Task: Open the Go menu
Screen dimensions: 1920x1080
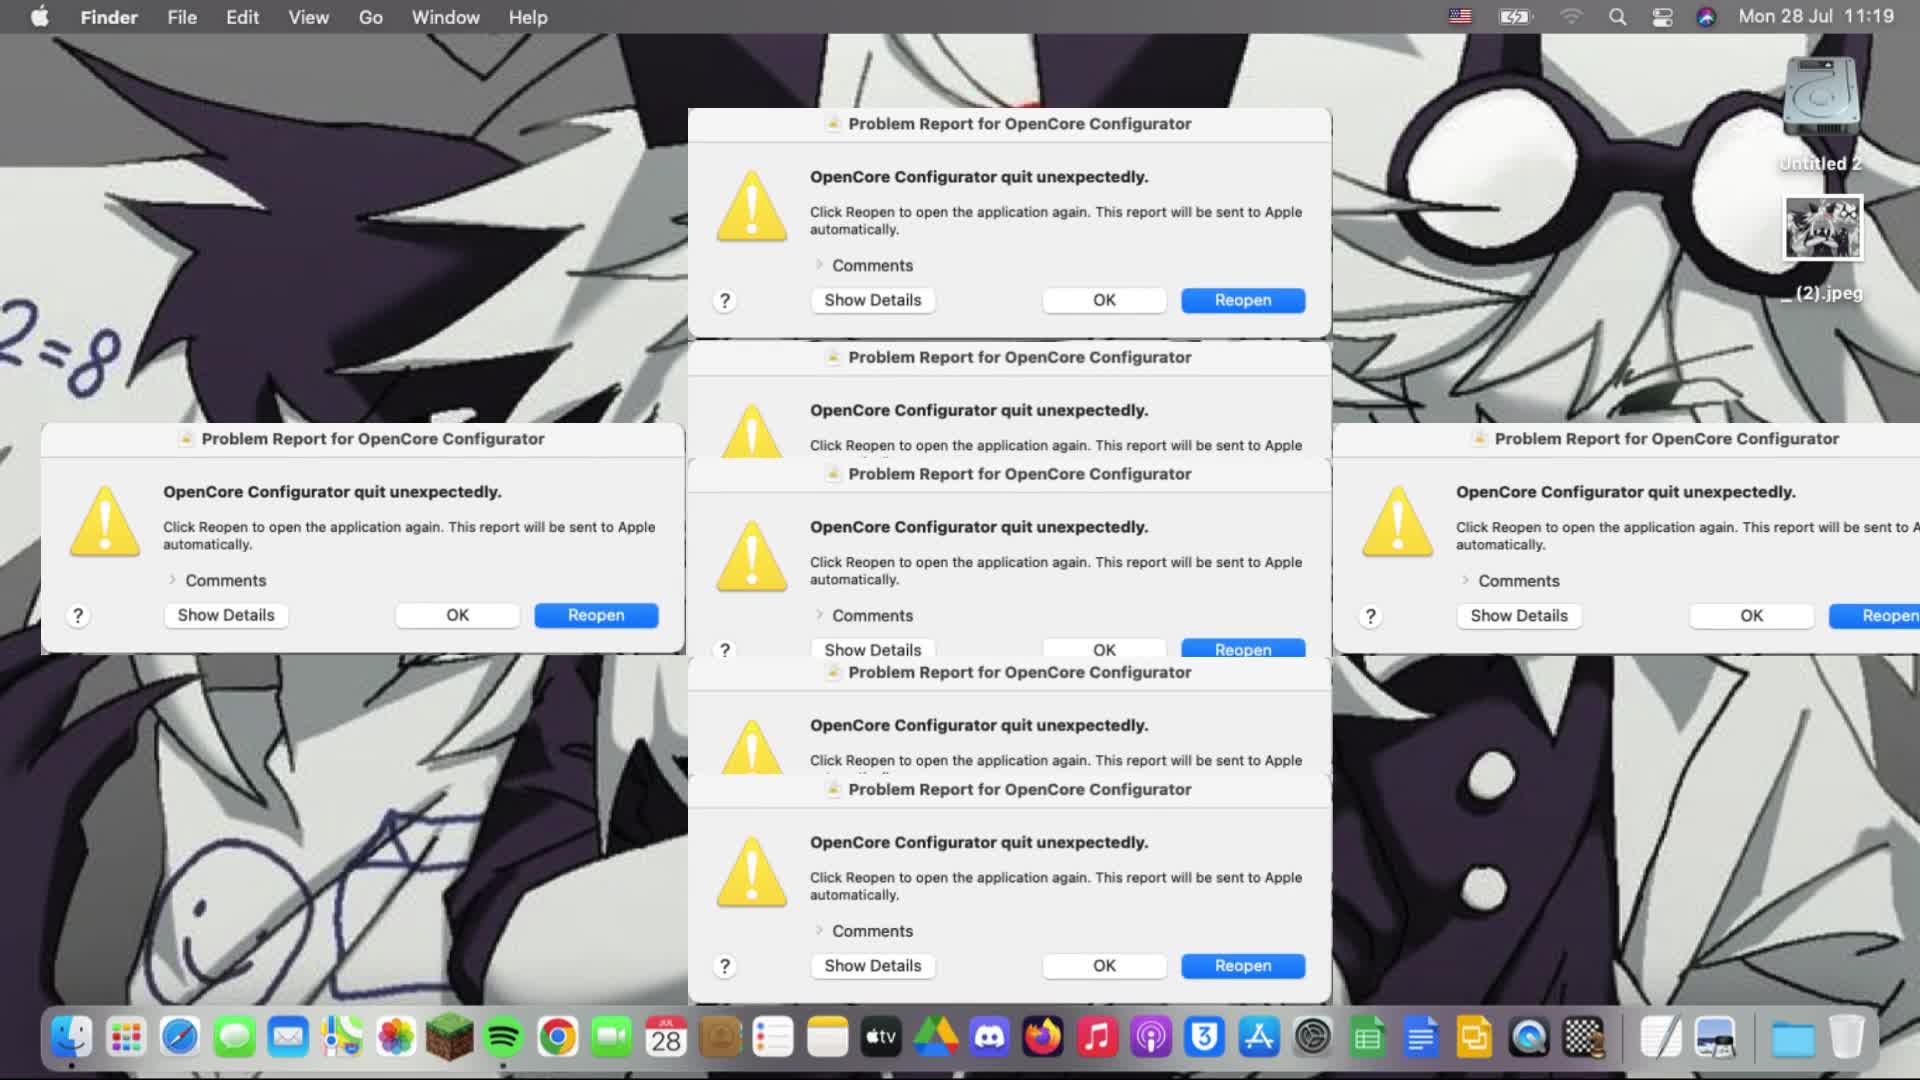Action: (370, 17)
